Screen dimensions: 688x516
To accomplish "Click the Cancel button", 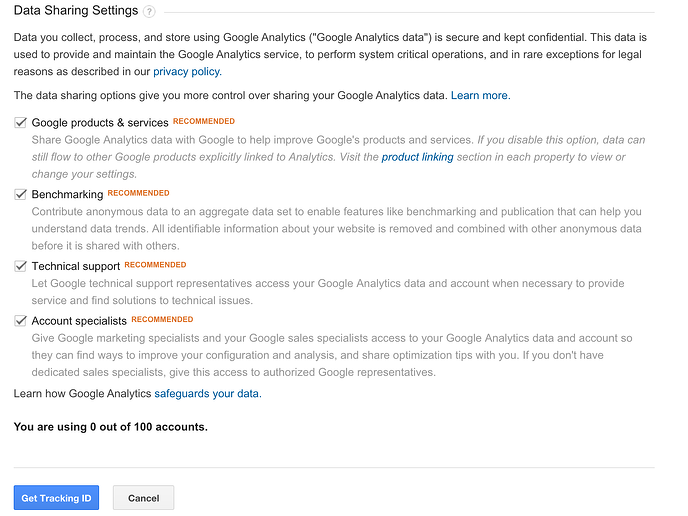I will 143,498.
